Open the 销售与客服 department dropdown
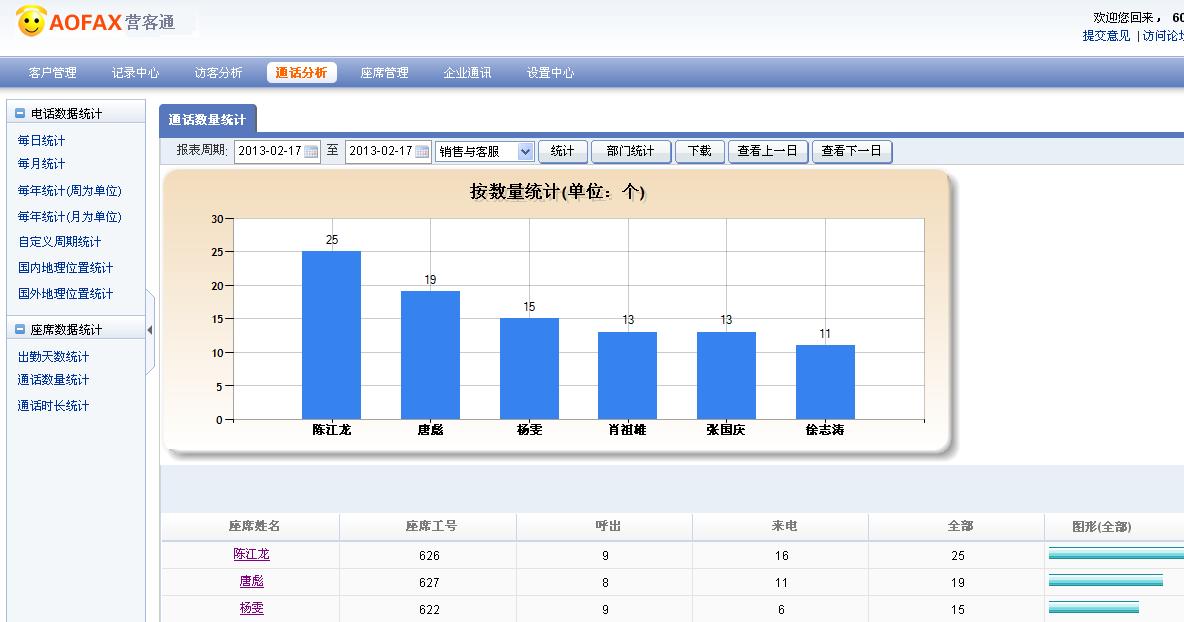The width and height of the screenshot is (1184, 622). (x=526, y=152)
